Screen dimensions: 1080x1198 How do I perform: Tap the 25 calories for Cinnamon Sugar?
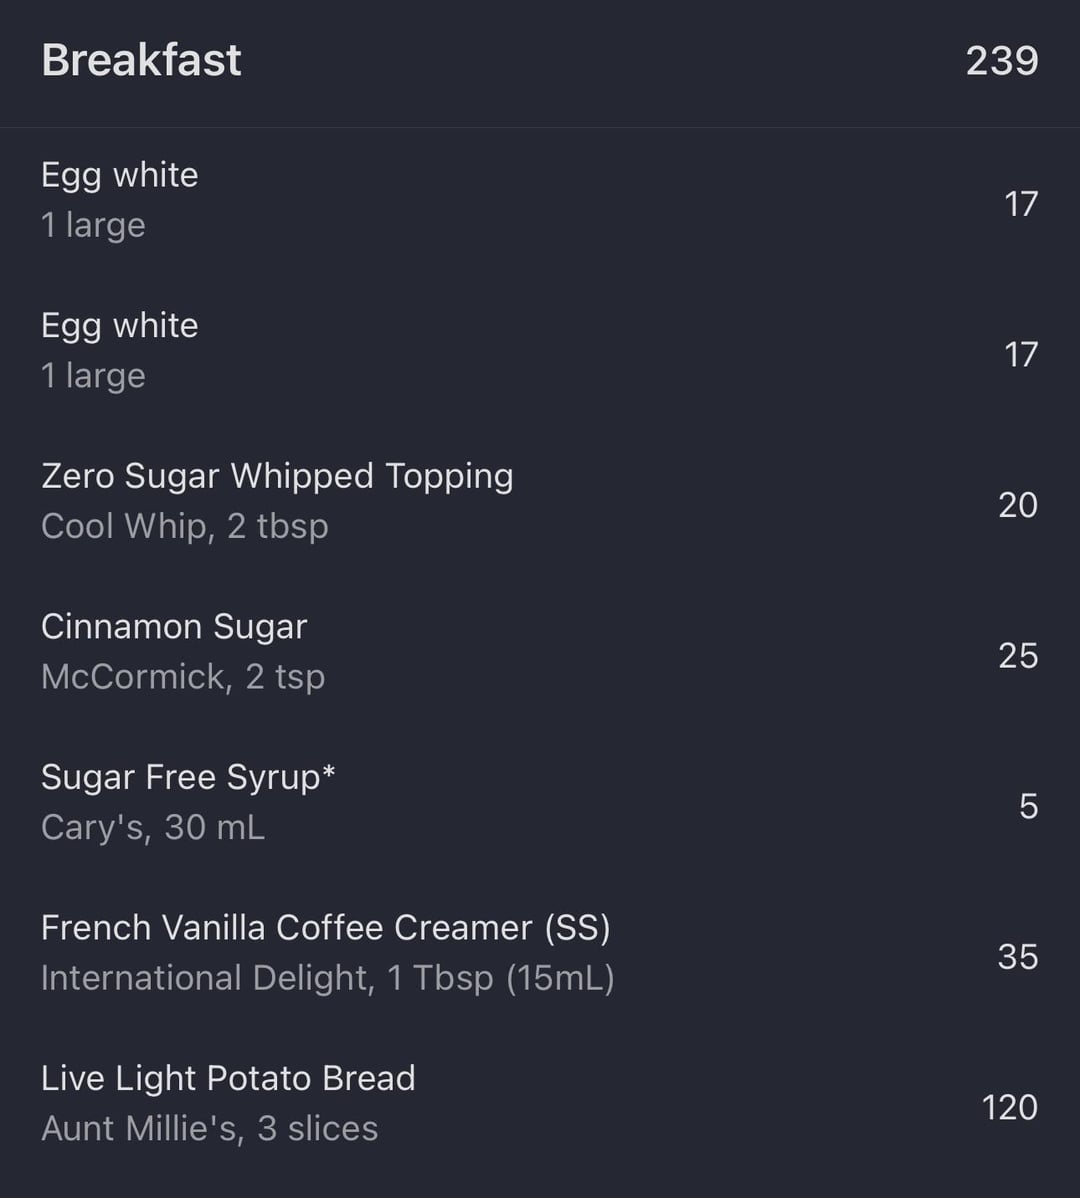pyautogui.click(x=1018, y=656)
